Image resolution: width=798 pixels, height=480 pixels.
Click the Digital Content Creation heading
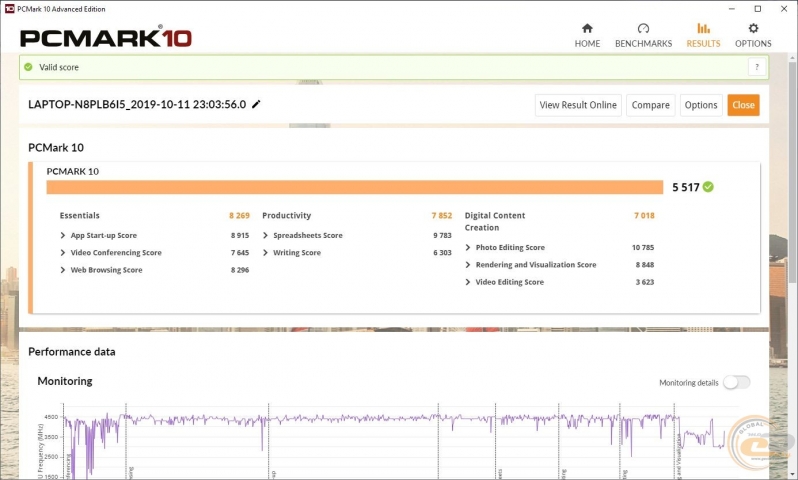click(x=495, y=221)
